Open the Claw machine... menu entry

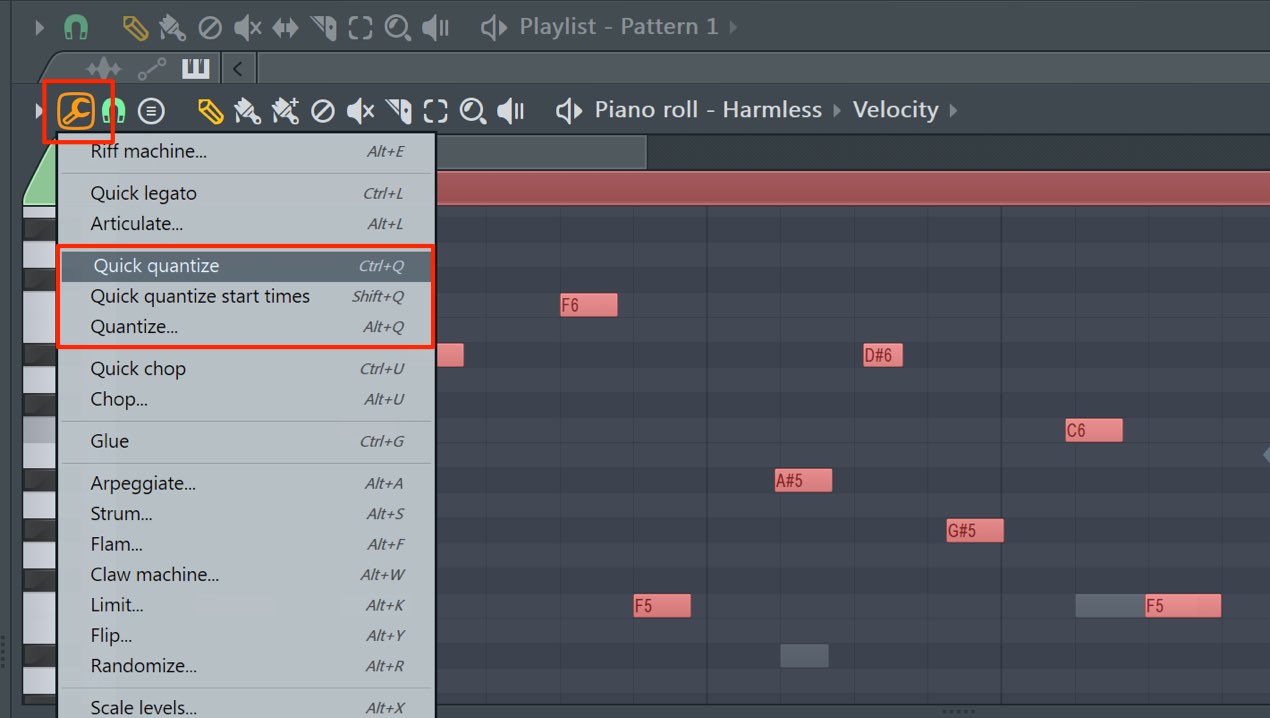pos(247,575)
